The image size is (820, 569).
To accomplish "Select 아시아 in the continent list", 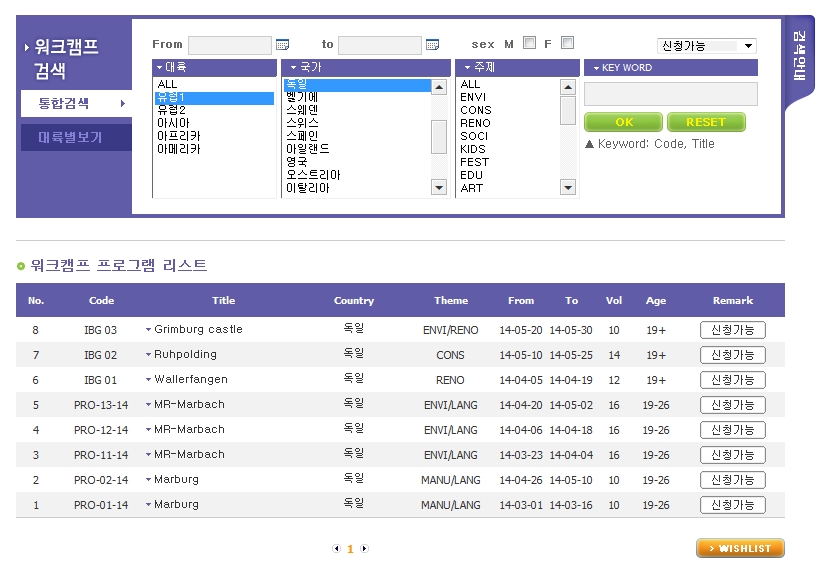I will 173,123.
